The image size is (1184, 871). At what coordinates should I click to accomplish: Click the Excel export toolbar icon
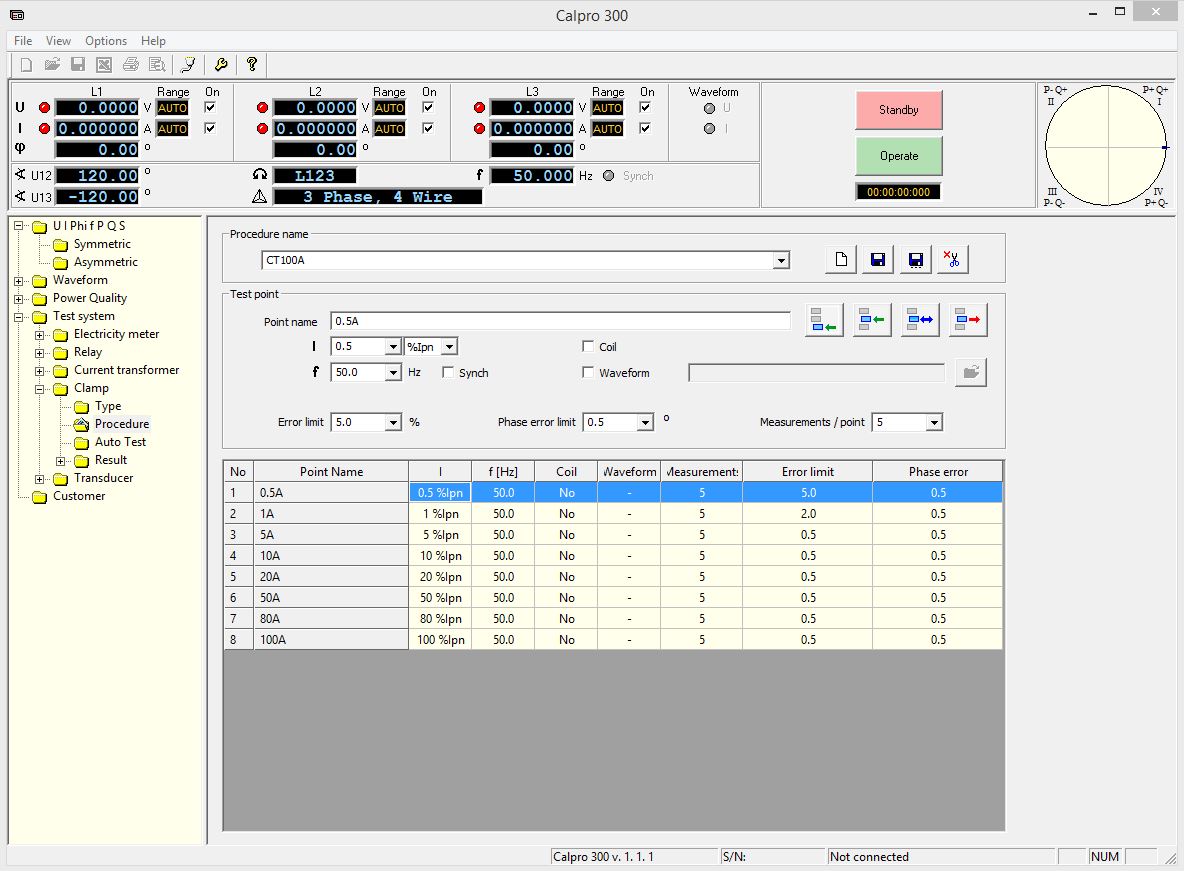pyautogui.click(x=104, y=65)
